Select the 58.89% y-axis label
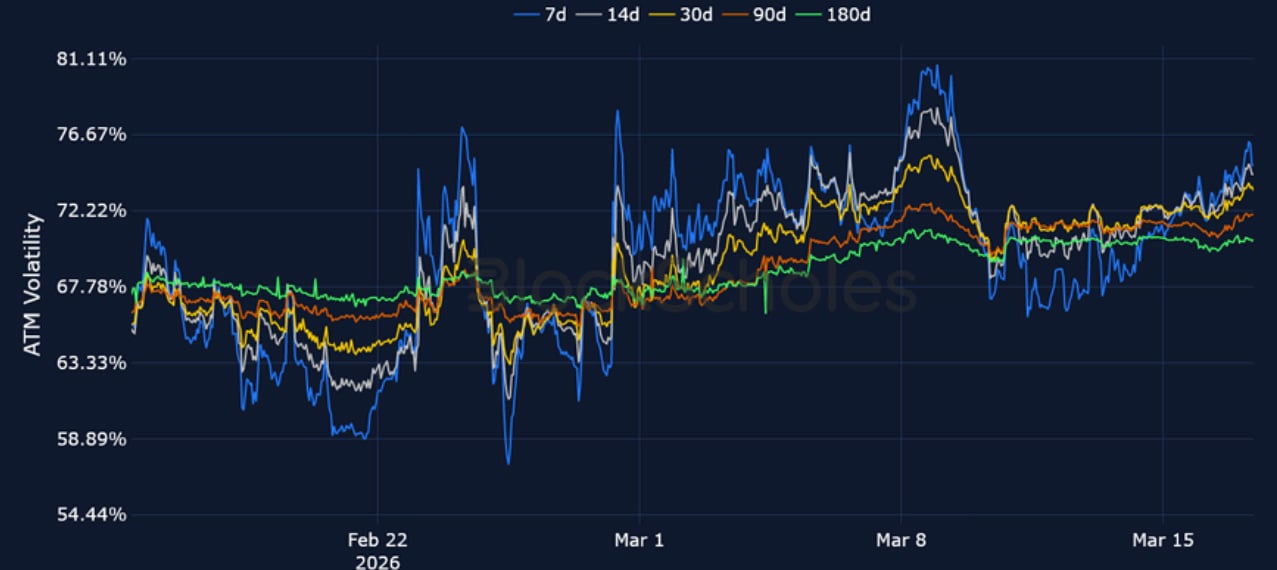The height and width of the screenshot is (570, 1277). [93, 439]
